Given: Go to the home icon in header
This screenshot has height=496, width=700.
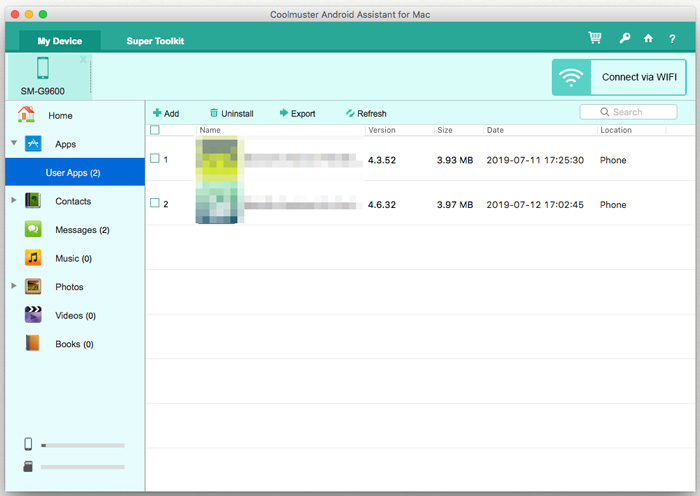Looking at the screenshot, I should 648,38.
